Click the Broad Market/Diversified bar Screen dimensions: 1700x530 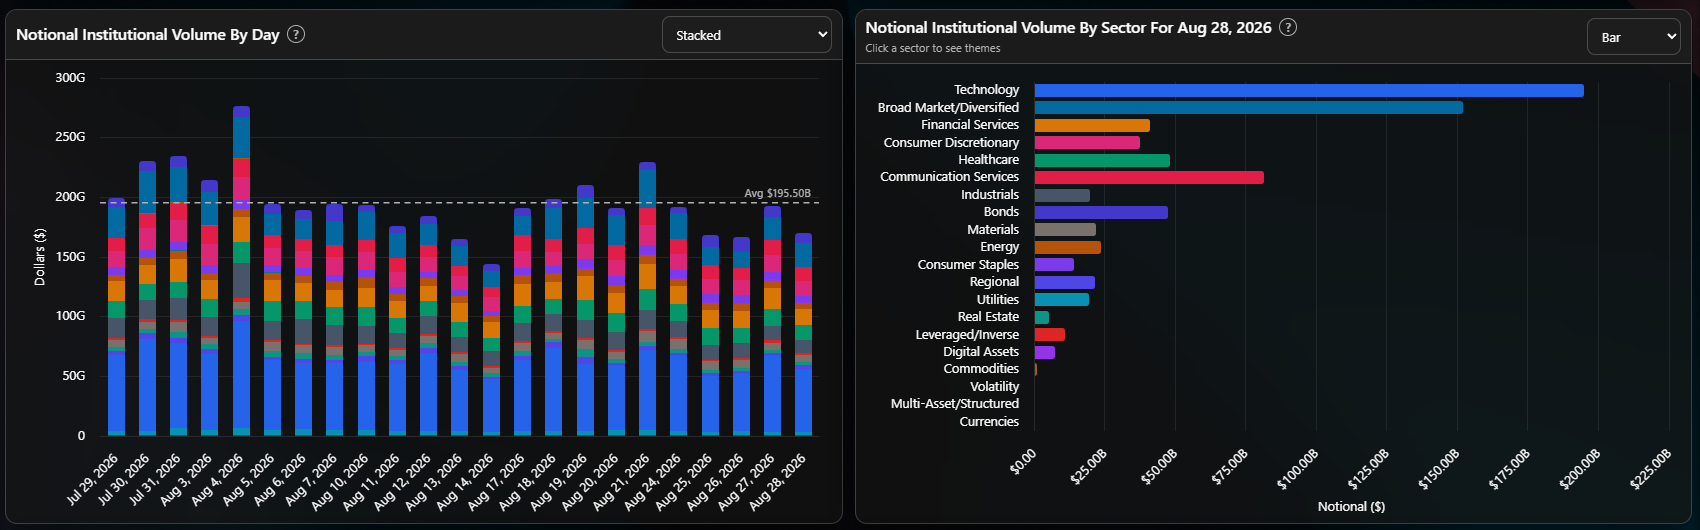[1249, 107]
